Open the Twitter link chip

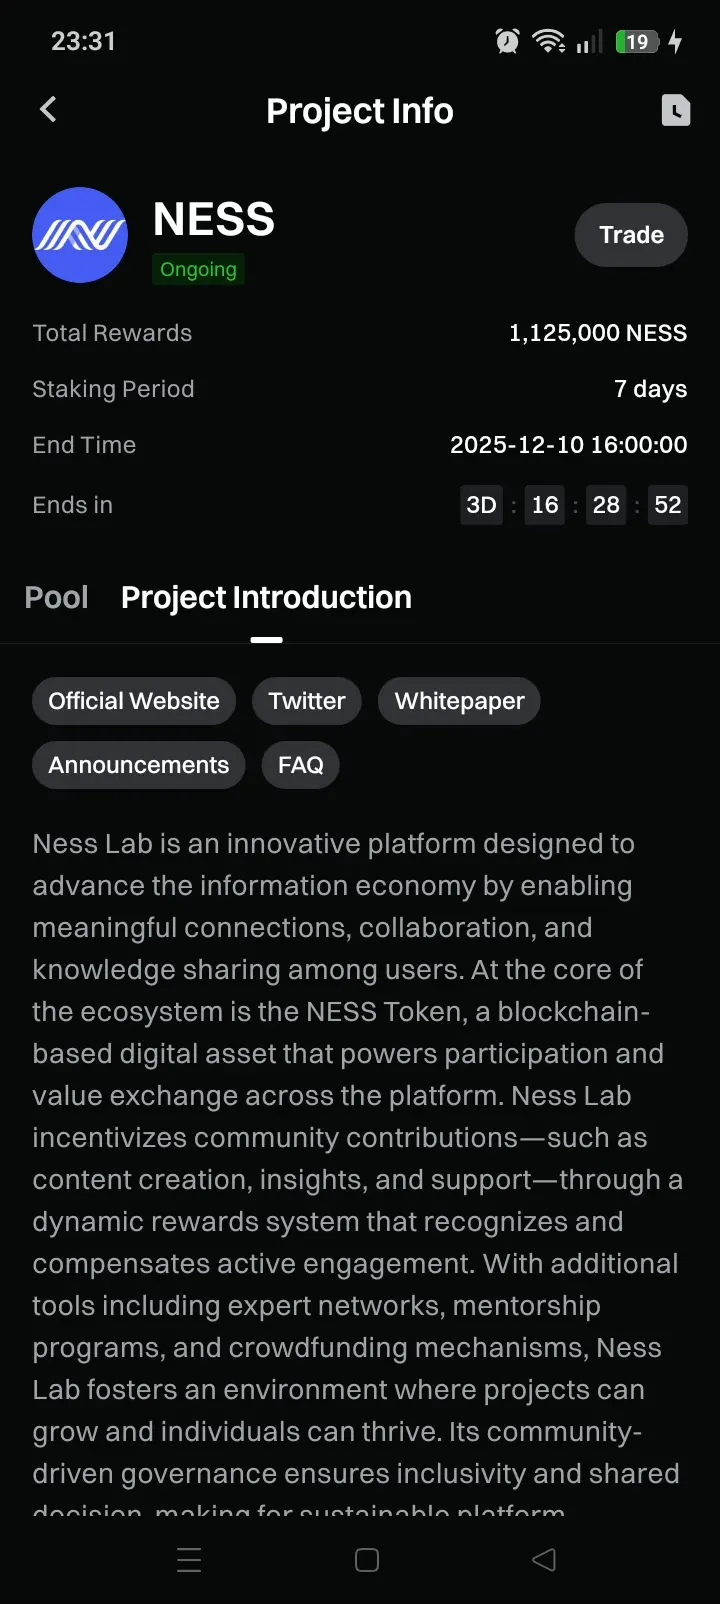pyautogui.click(x=307, y=701)
